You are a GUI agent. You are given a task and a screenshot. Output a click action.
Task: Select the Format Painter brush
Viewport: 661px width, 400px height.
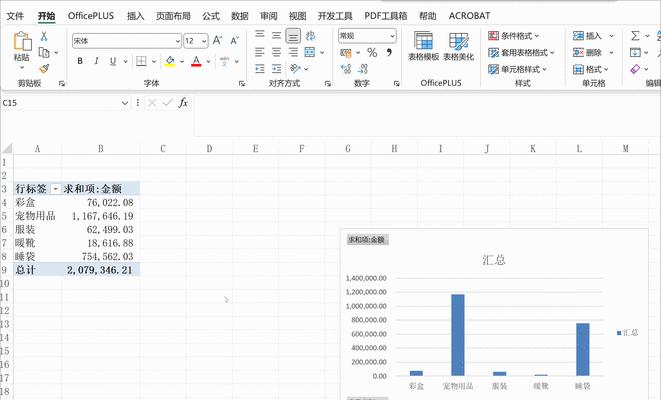(x=44, y=68)
